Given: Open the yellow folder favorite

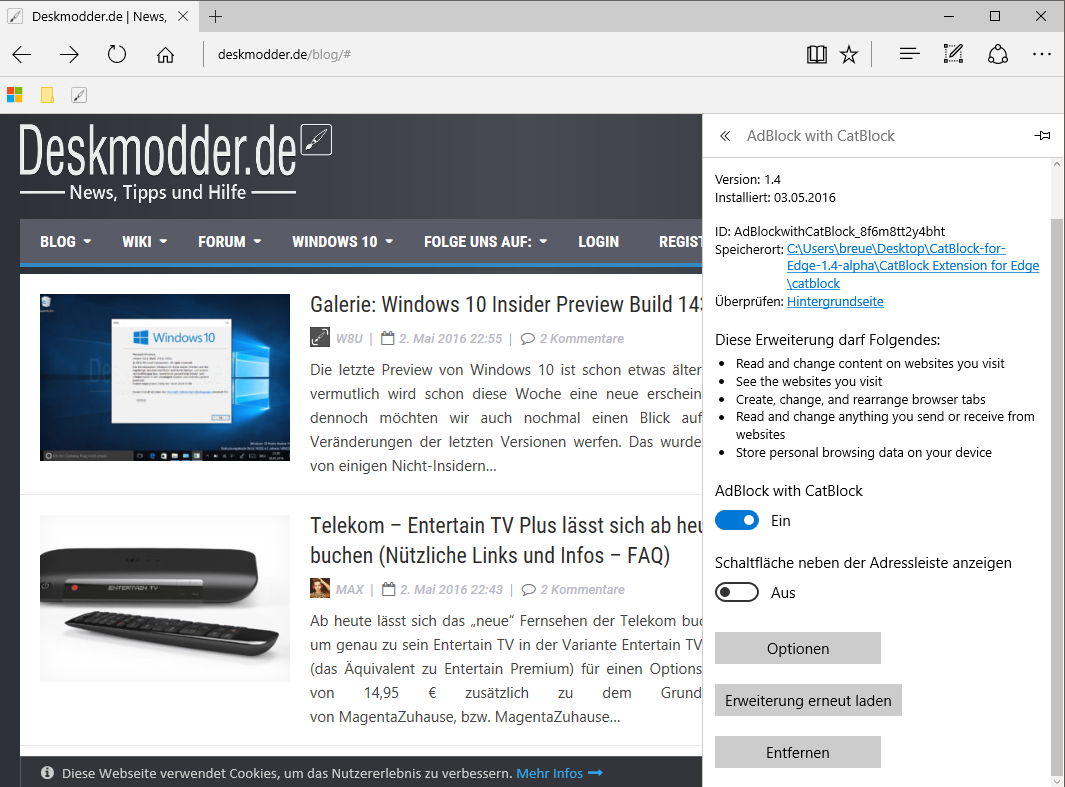Looking at the screenshot, I should pyautogui.click(x=47, y=95).
